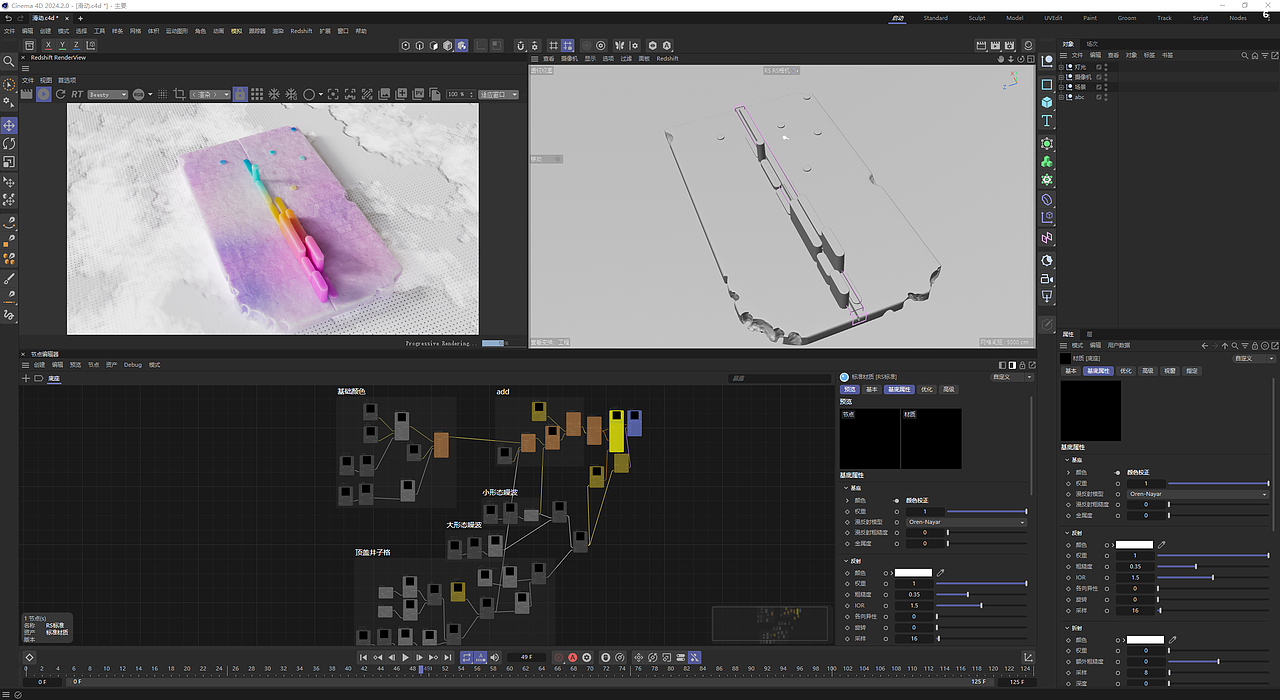Switch to the Nodes layout
1280x700 pixels.
pos(1238,18)
